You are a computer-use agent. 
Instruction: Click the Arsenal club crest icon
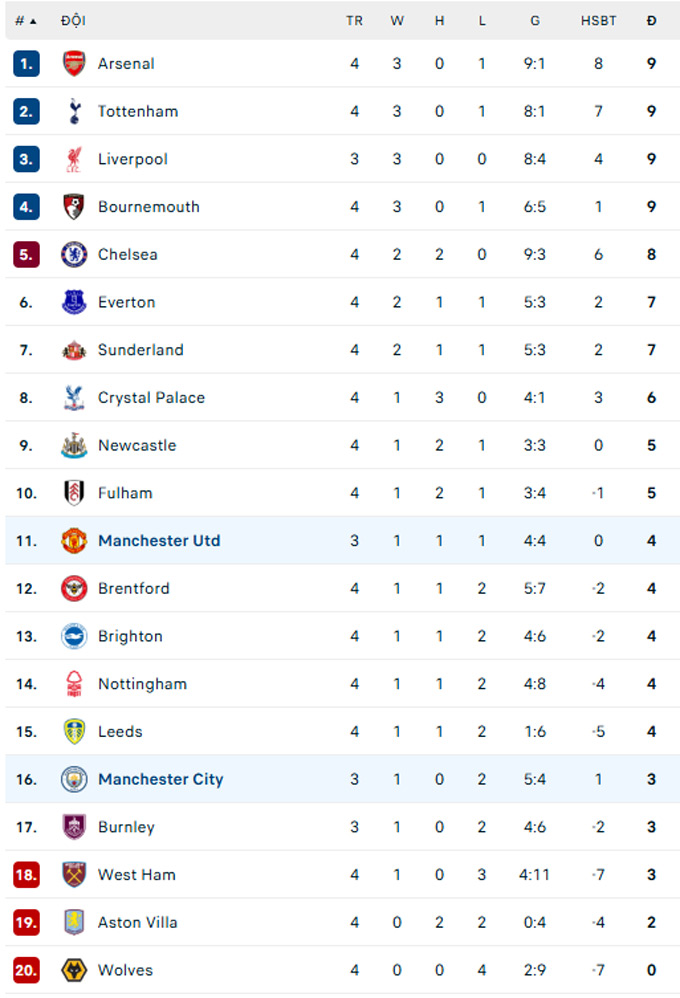pyautogui.click(x=74, y=63)
